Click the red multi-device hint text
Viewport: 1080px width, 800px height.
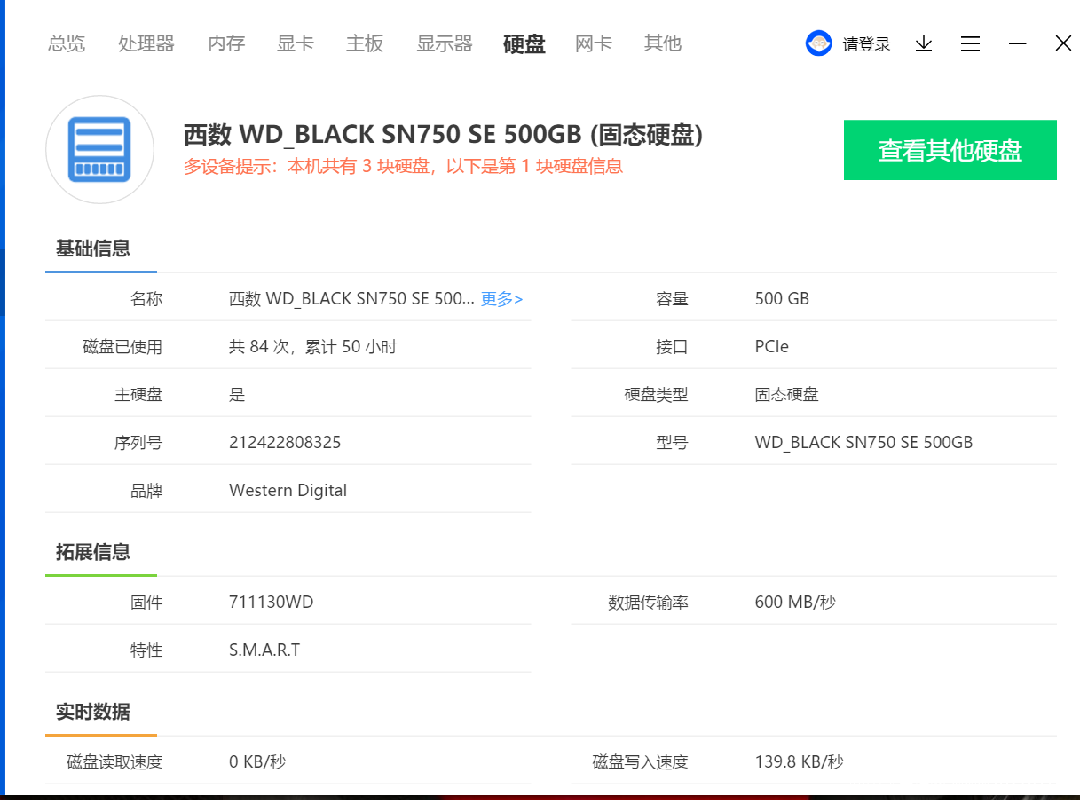pyautogui.click(x=403, y=166)
